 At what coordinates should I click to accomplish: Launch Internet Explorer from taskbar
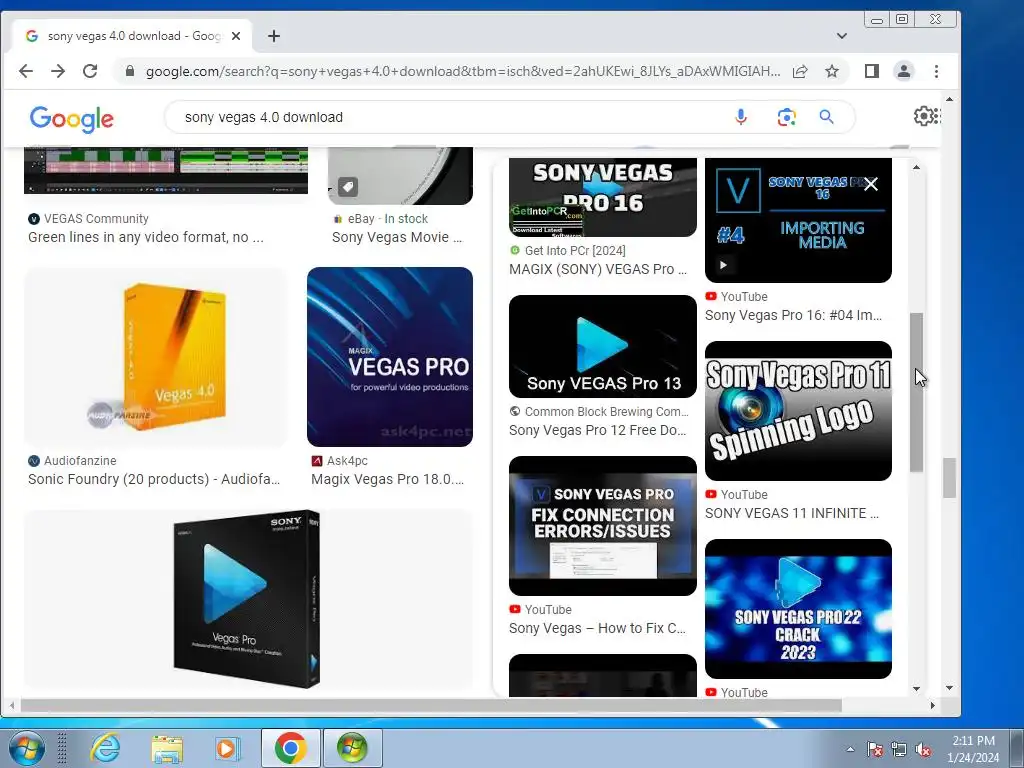pyautogui.click(x=104, y=748)
